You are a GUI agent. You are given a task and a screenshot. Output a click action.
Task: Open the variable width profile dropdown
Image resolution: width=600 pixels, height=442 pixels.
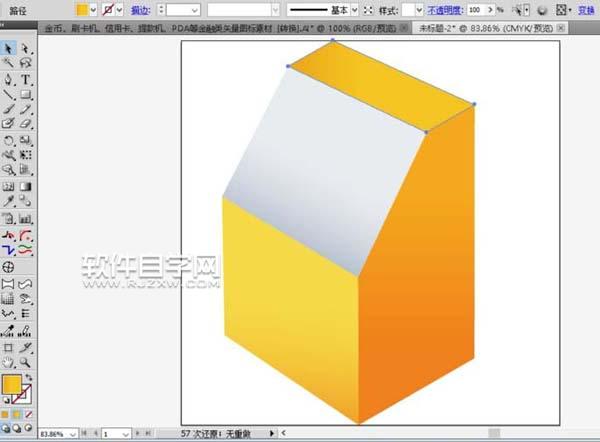pos(276,10)
